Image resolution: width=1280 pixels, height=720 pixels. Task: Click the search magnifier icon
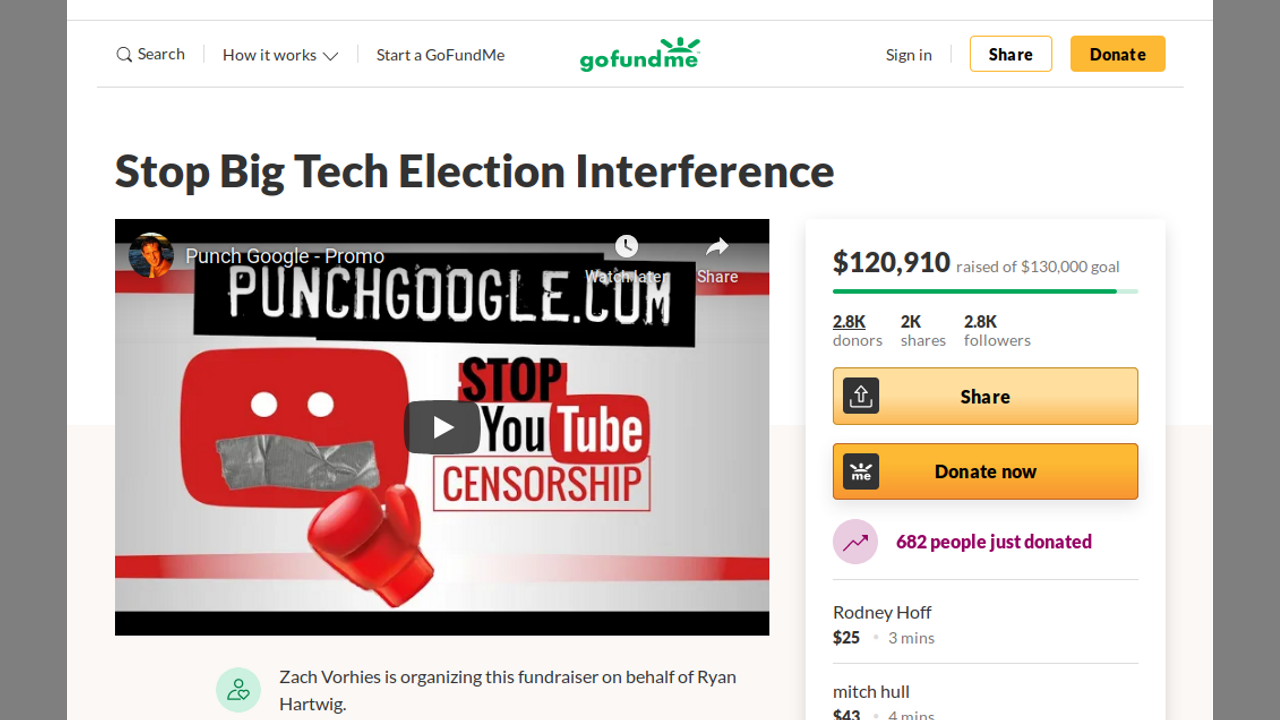pyautogui.click(x=124, y=55)
